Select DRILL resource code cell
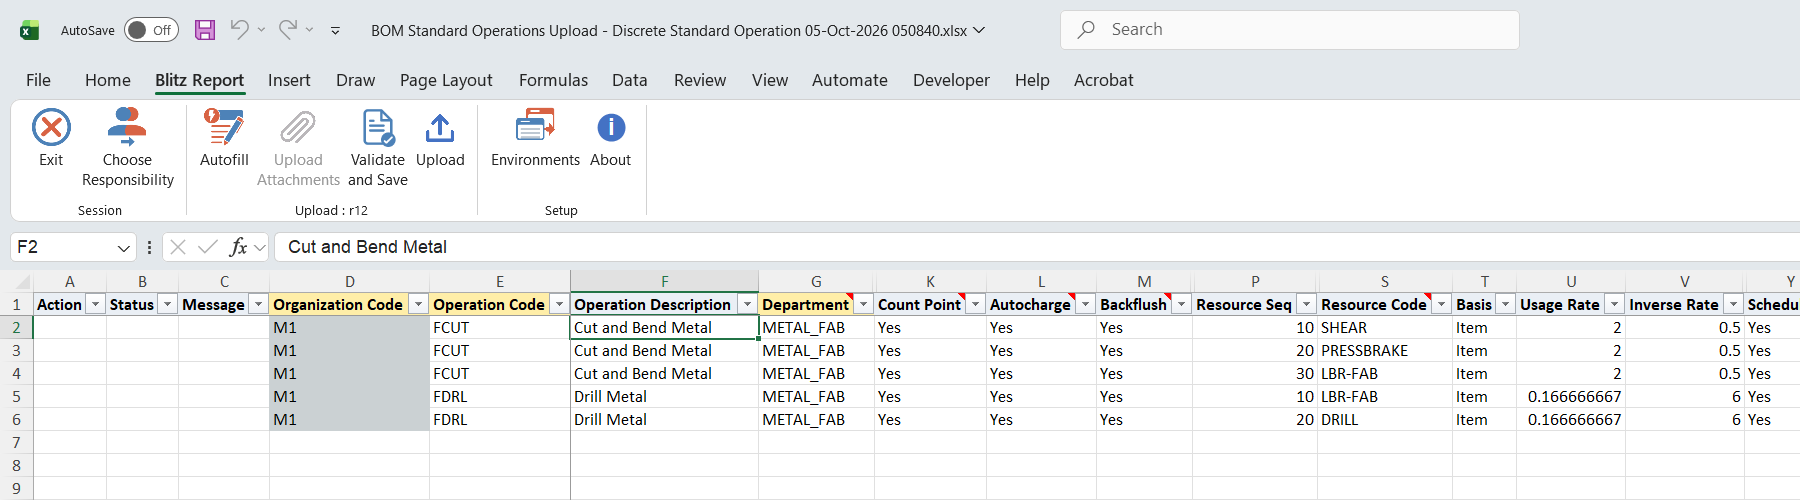1800x500 pixels. [x=1384, y=420]
